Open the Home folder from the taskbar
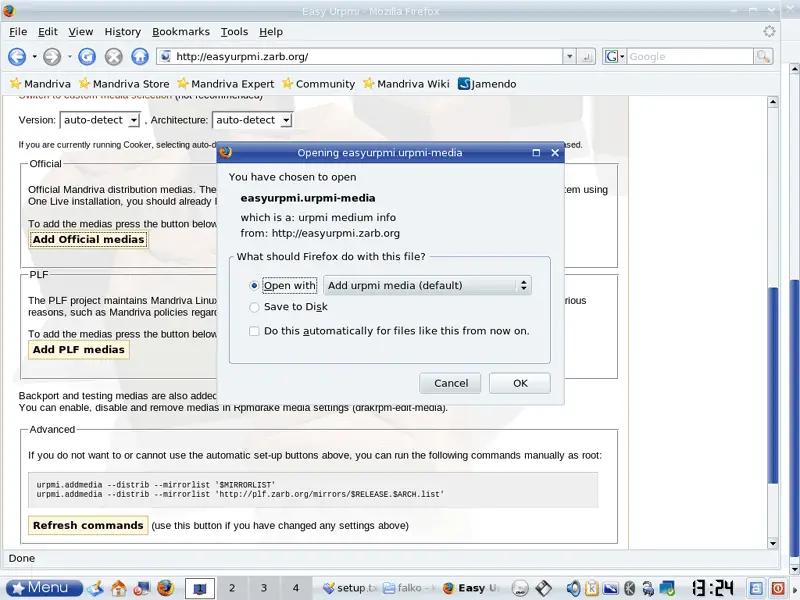The width and height of the screenshot is (800, 600). pos(118,588)
